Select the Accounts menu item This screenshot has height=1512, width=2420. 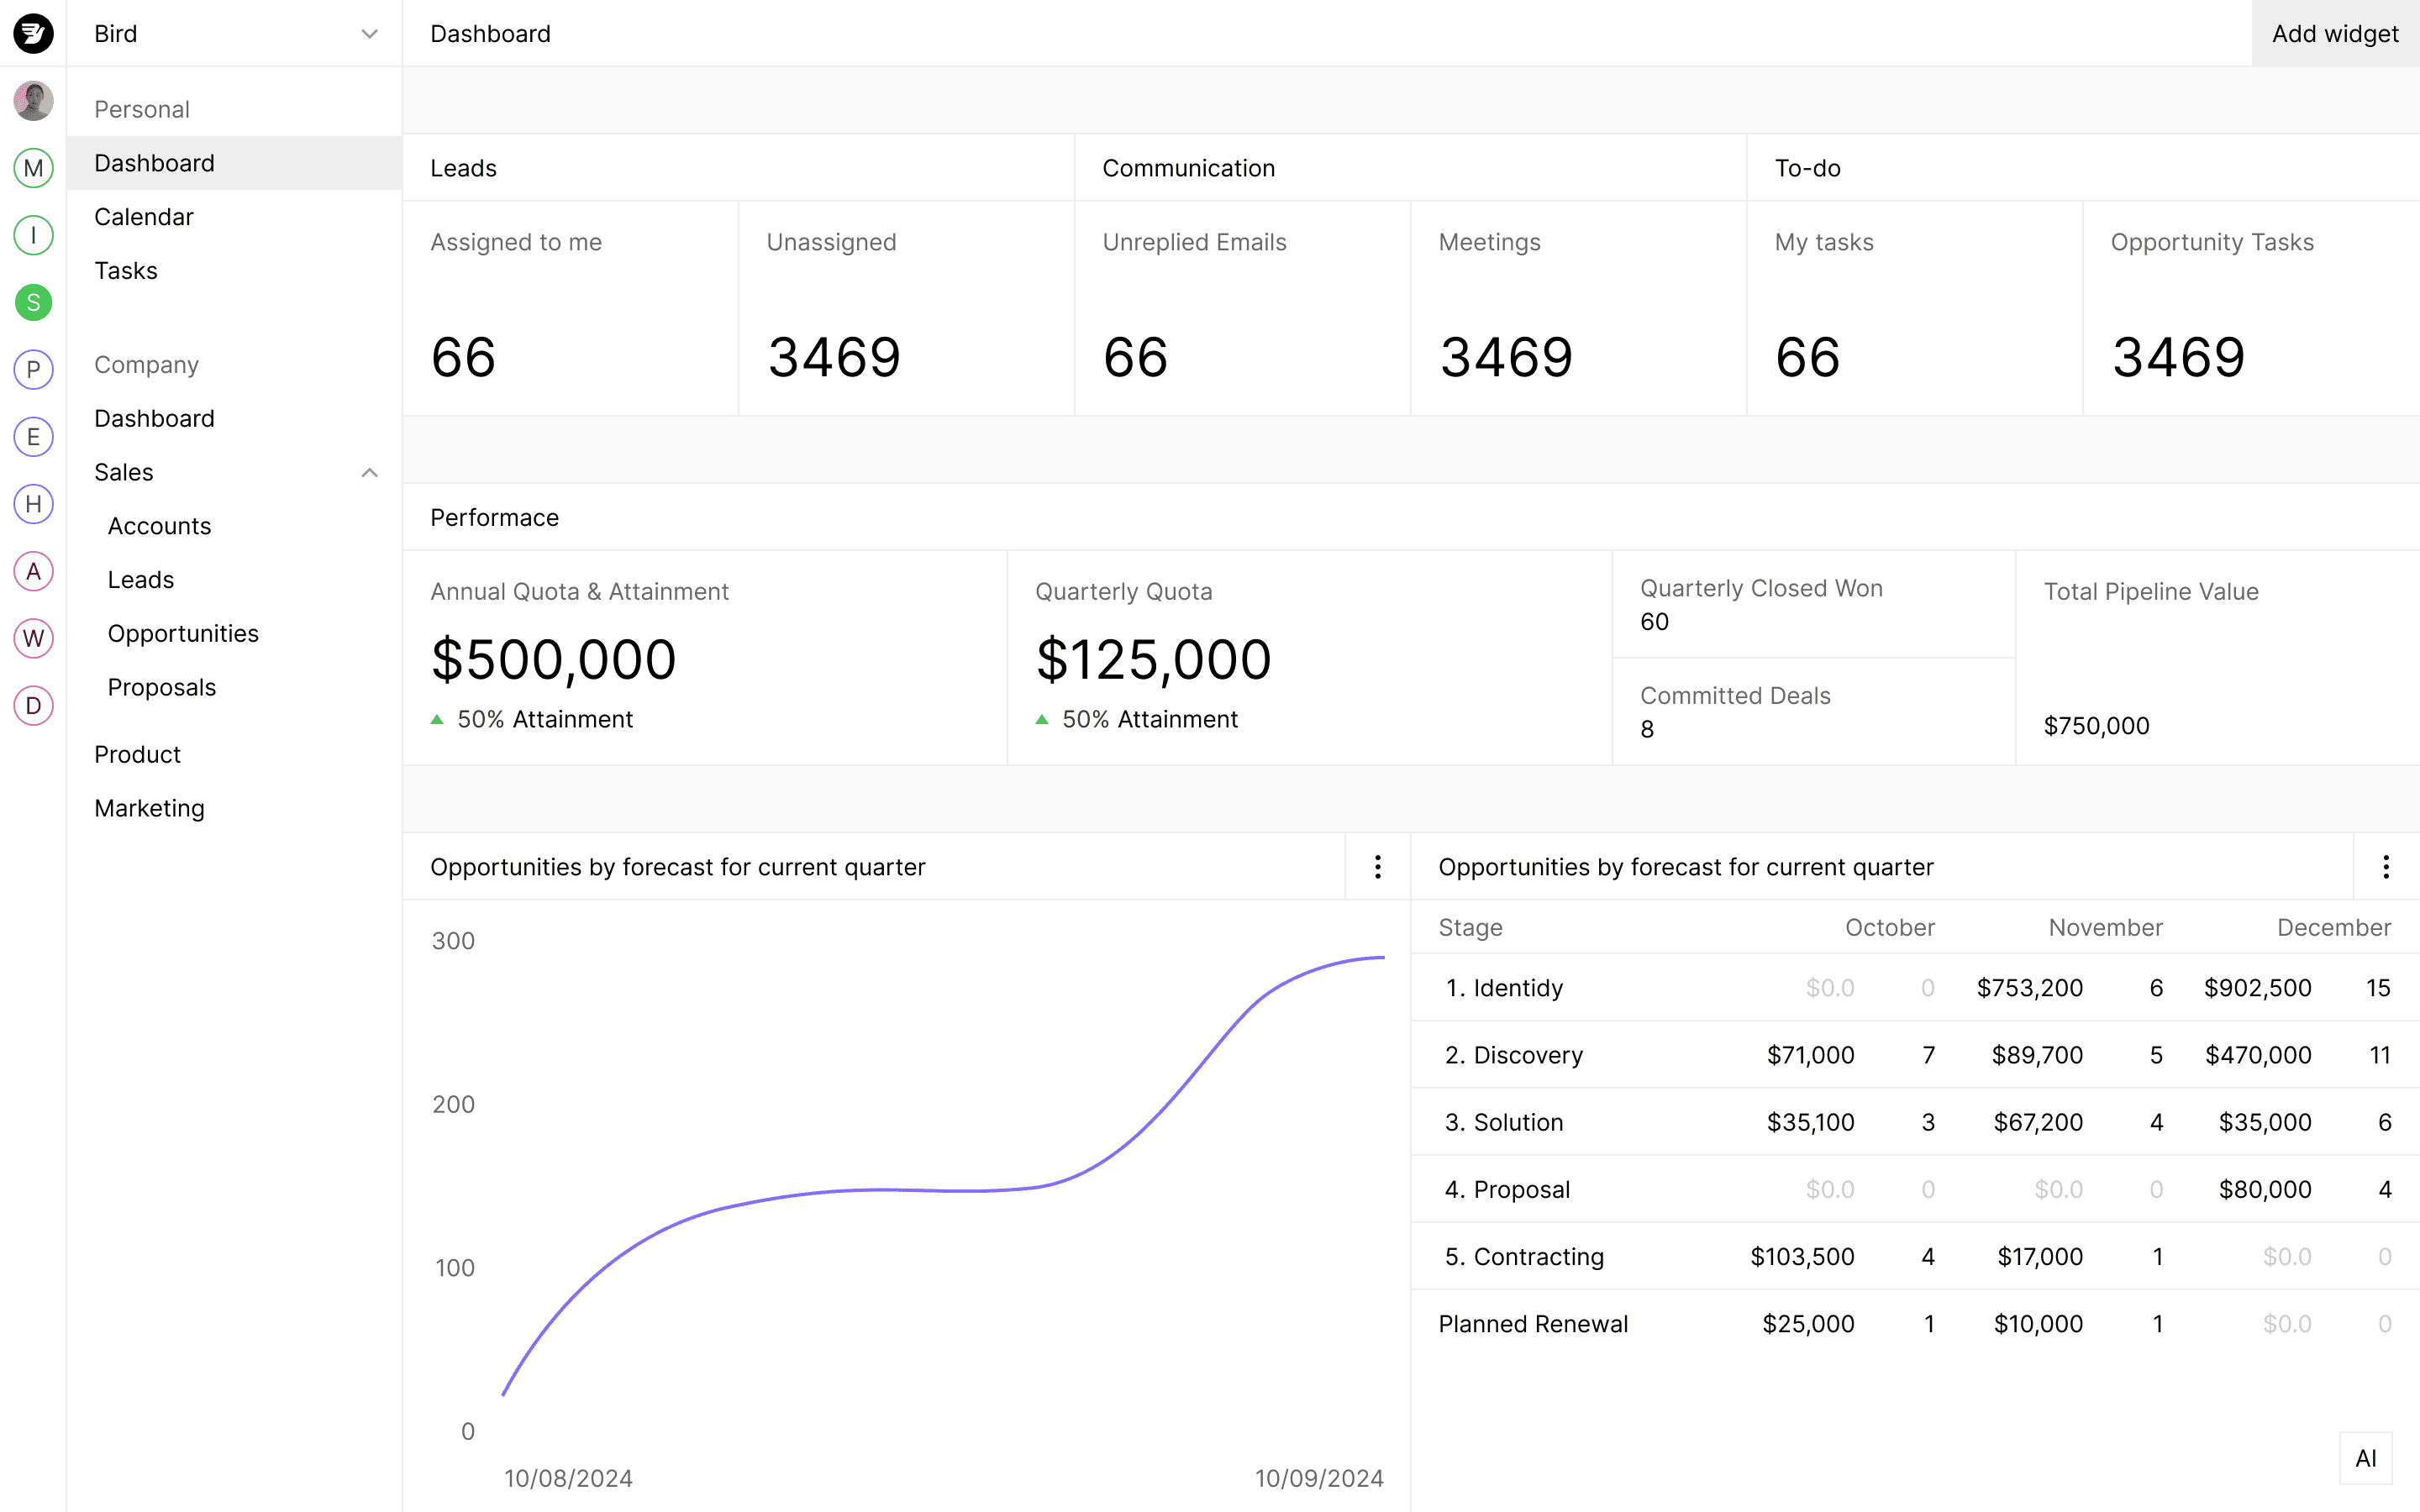pos(159,524)
